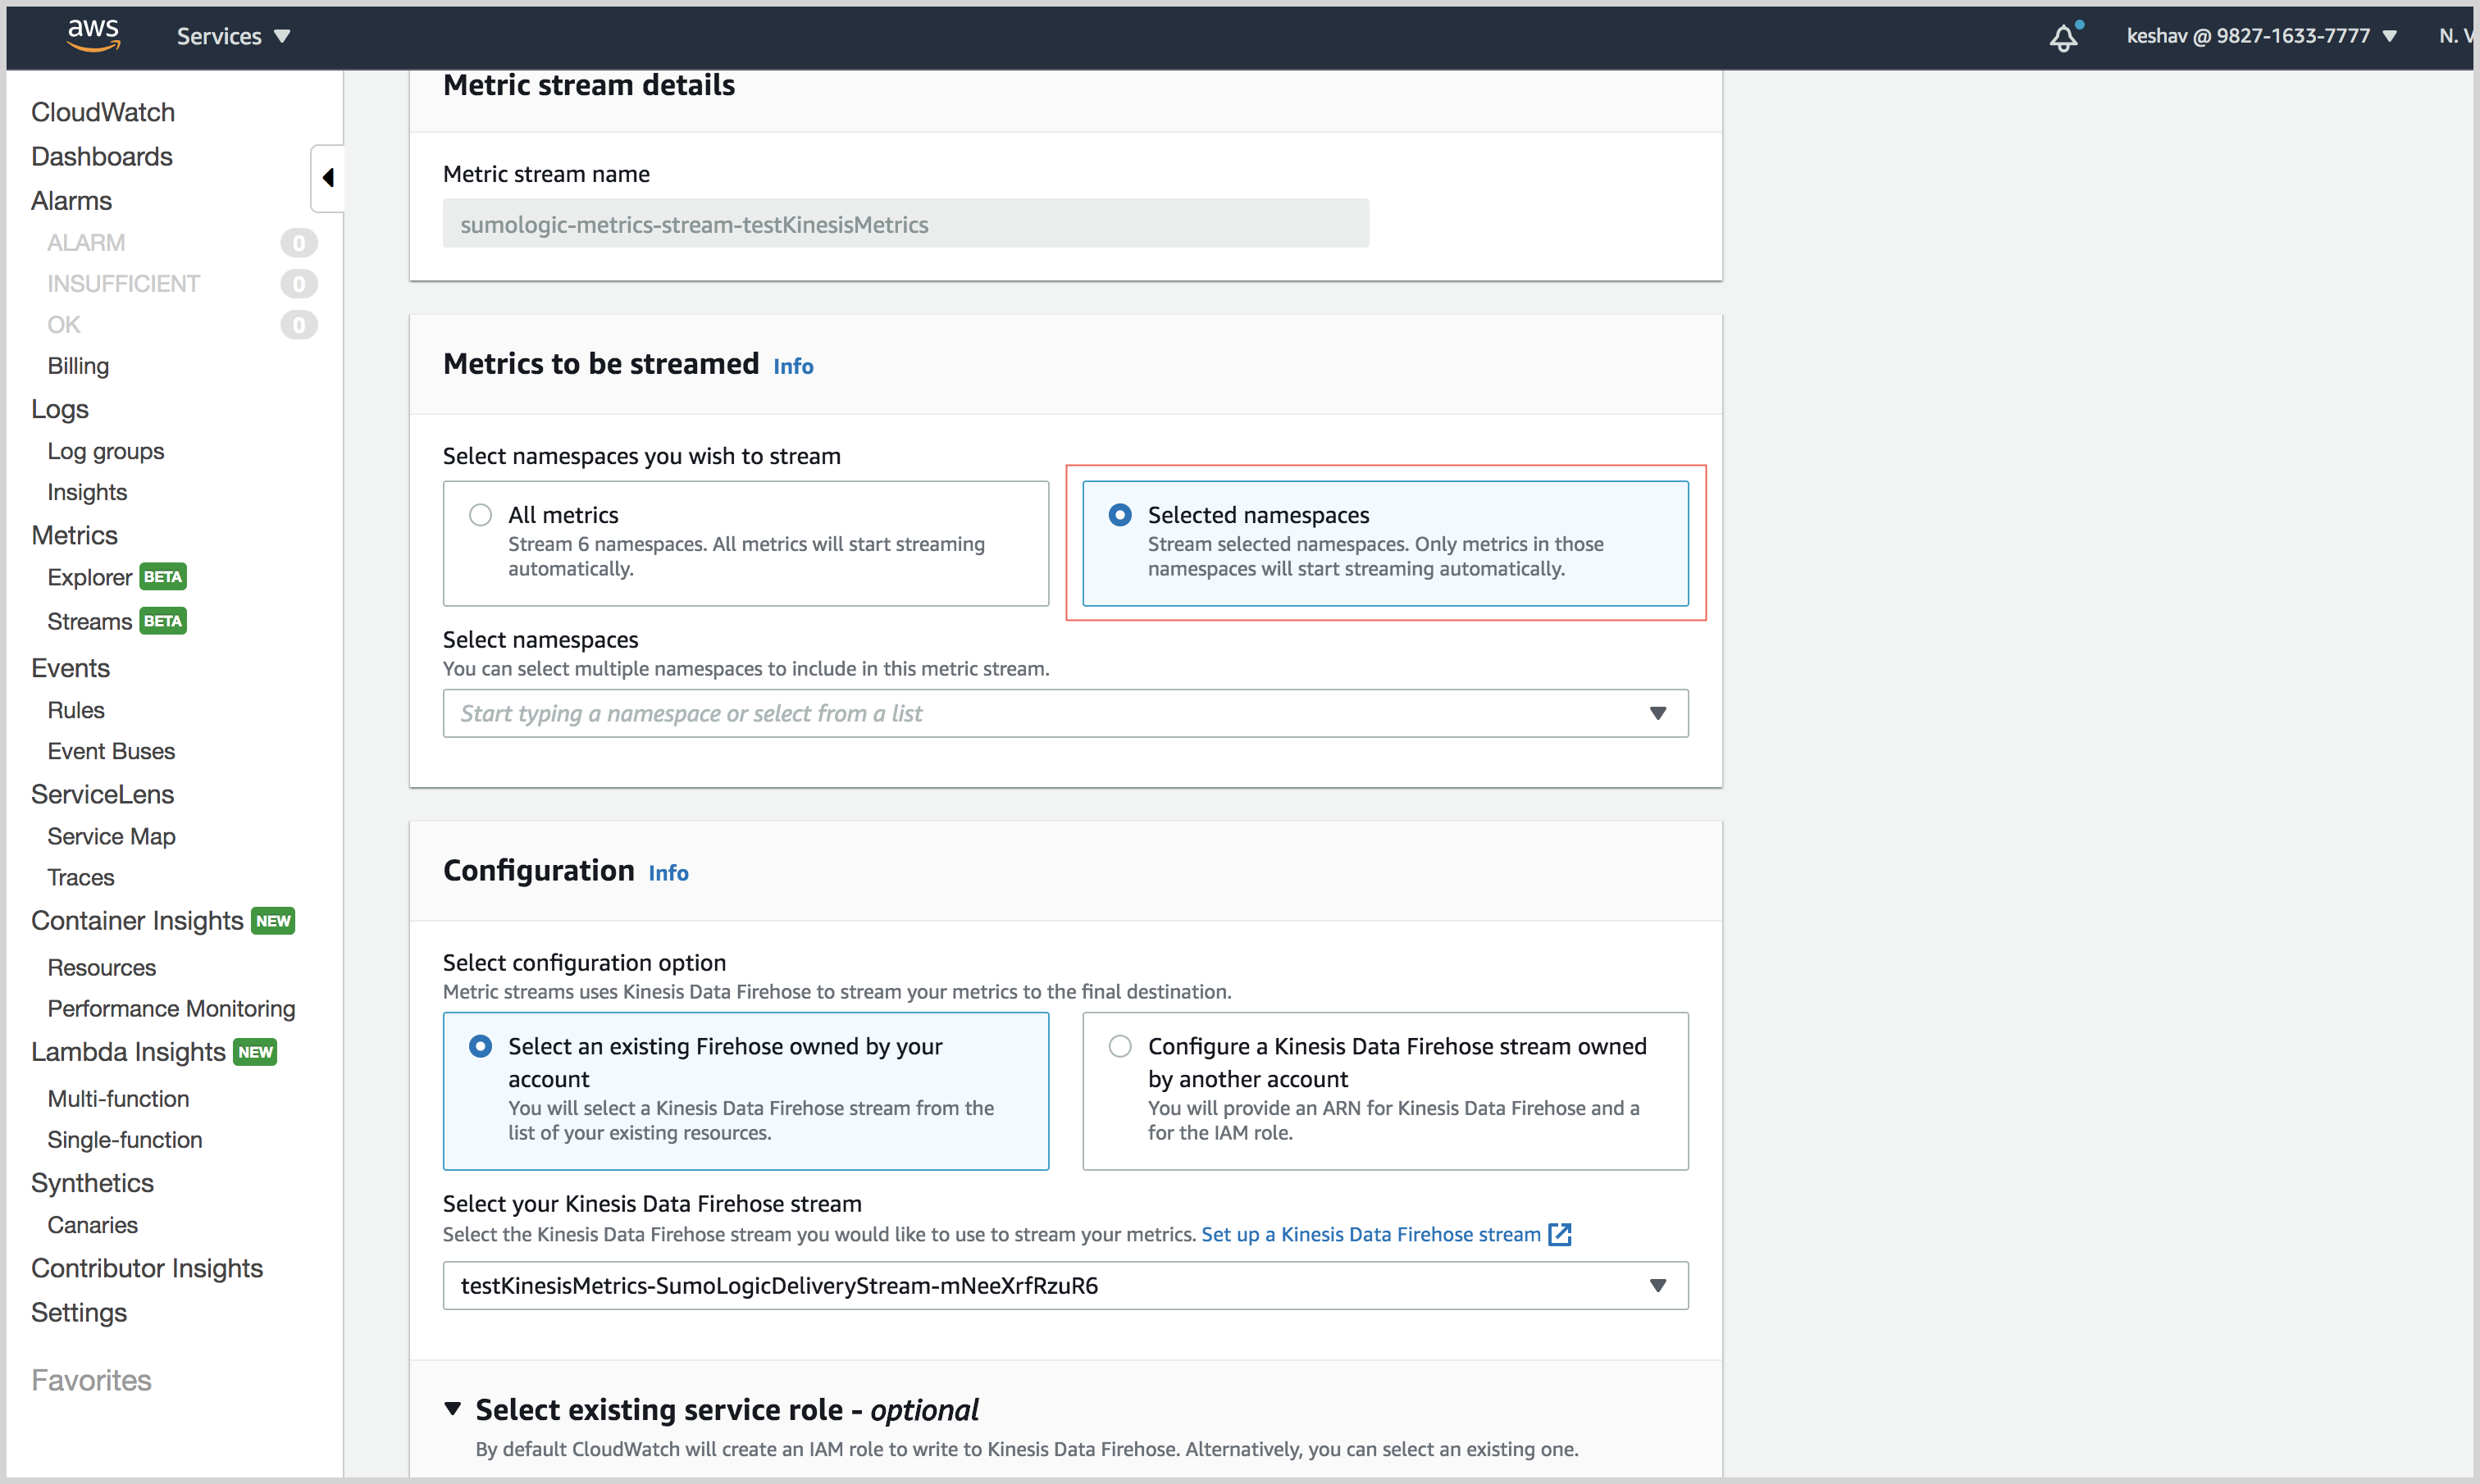Click the Metric stream name field

coord(905,224)
